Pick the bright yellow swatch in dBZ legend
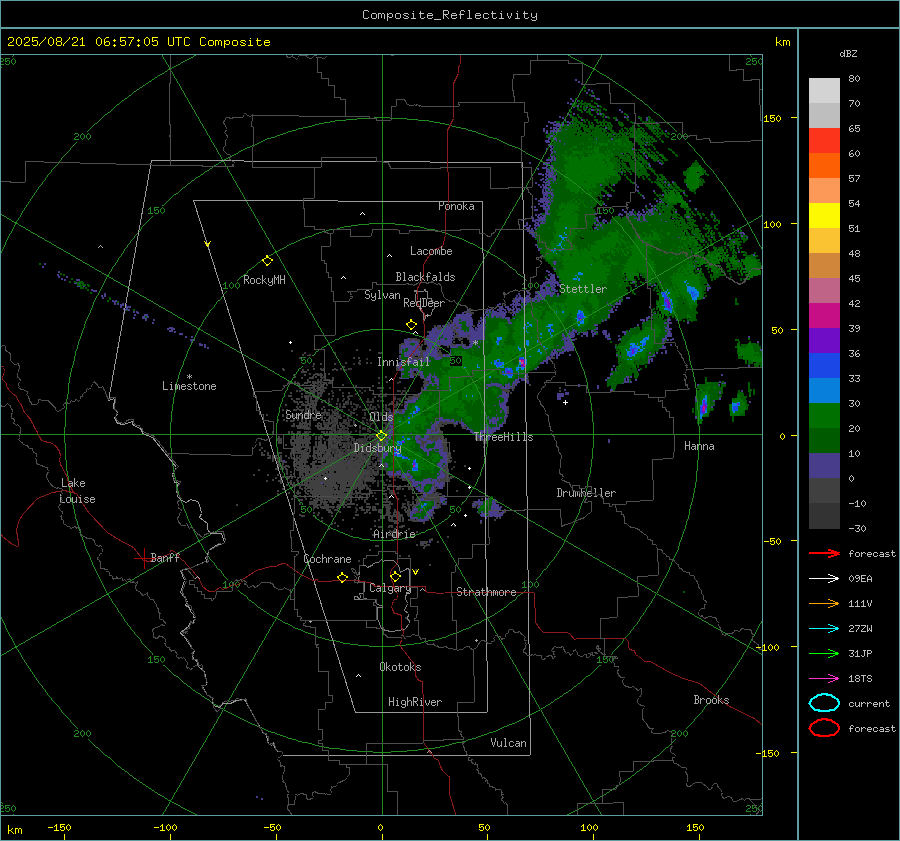The image size is (900, 841). pos(824,215)
